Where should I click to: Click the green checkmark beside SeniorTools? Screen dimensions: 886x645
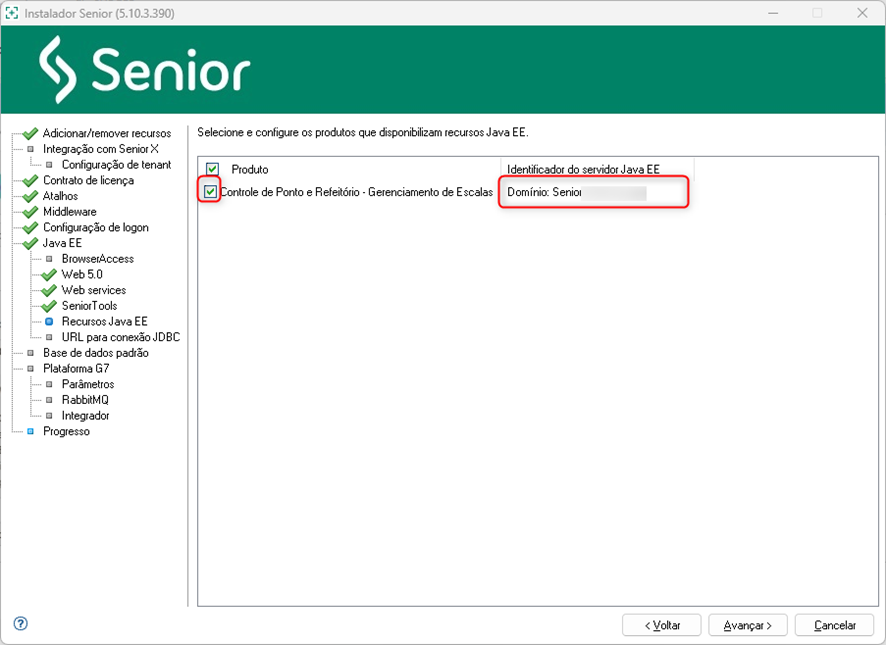(x=49, y=306)
